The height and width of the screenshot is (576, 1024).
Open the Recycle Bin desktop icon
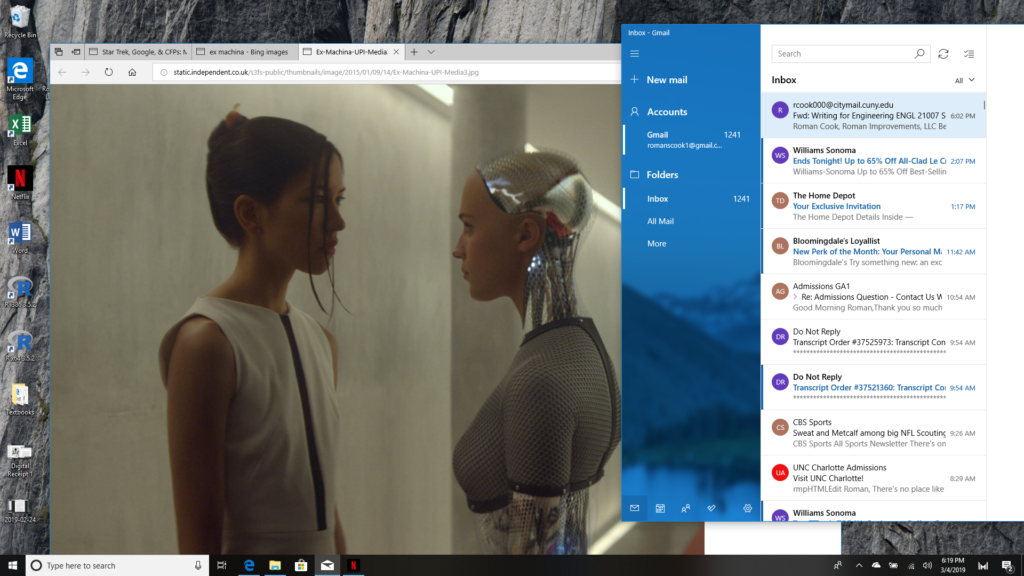(20, 21)
